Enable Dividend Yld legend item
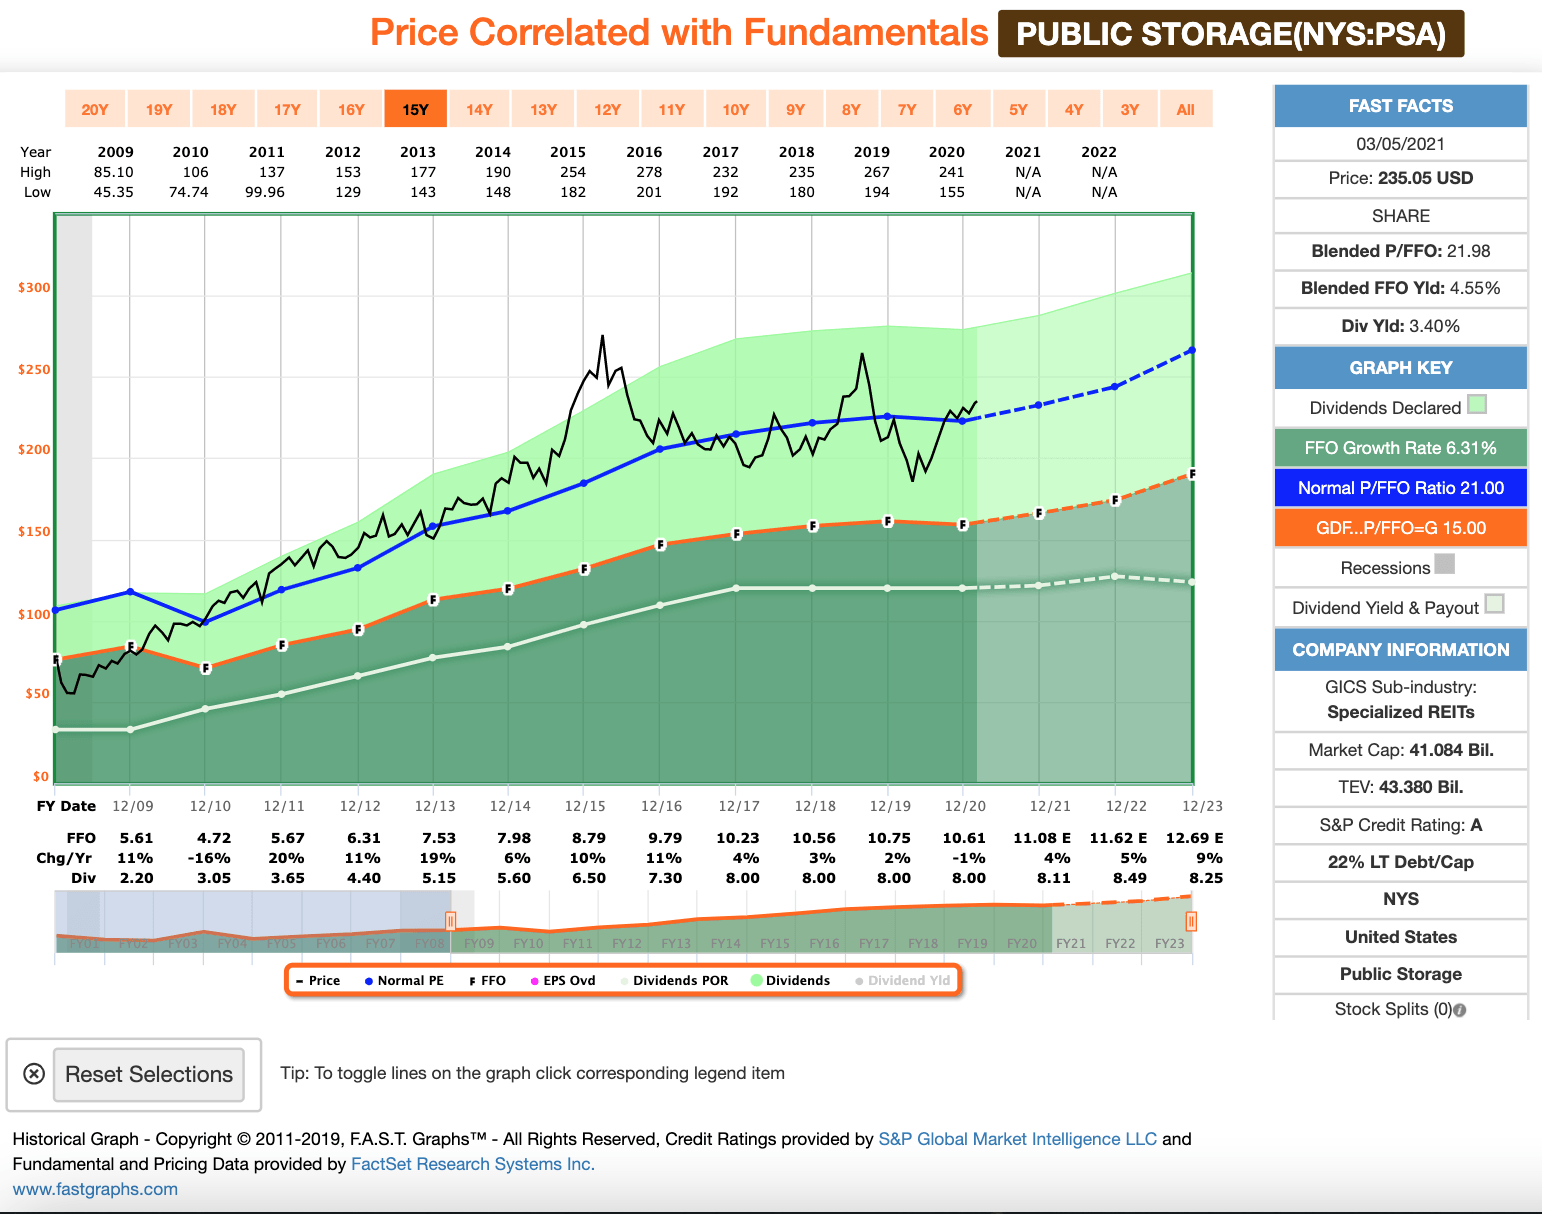Viewport: 1542px width, 1214px height. [903, 981]
